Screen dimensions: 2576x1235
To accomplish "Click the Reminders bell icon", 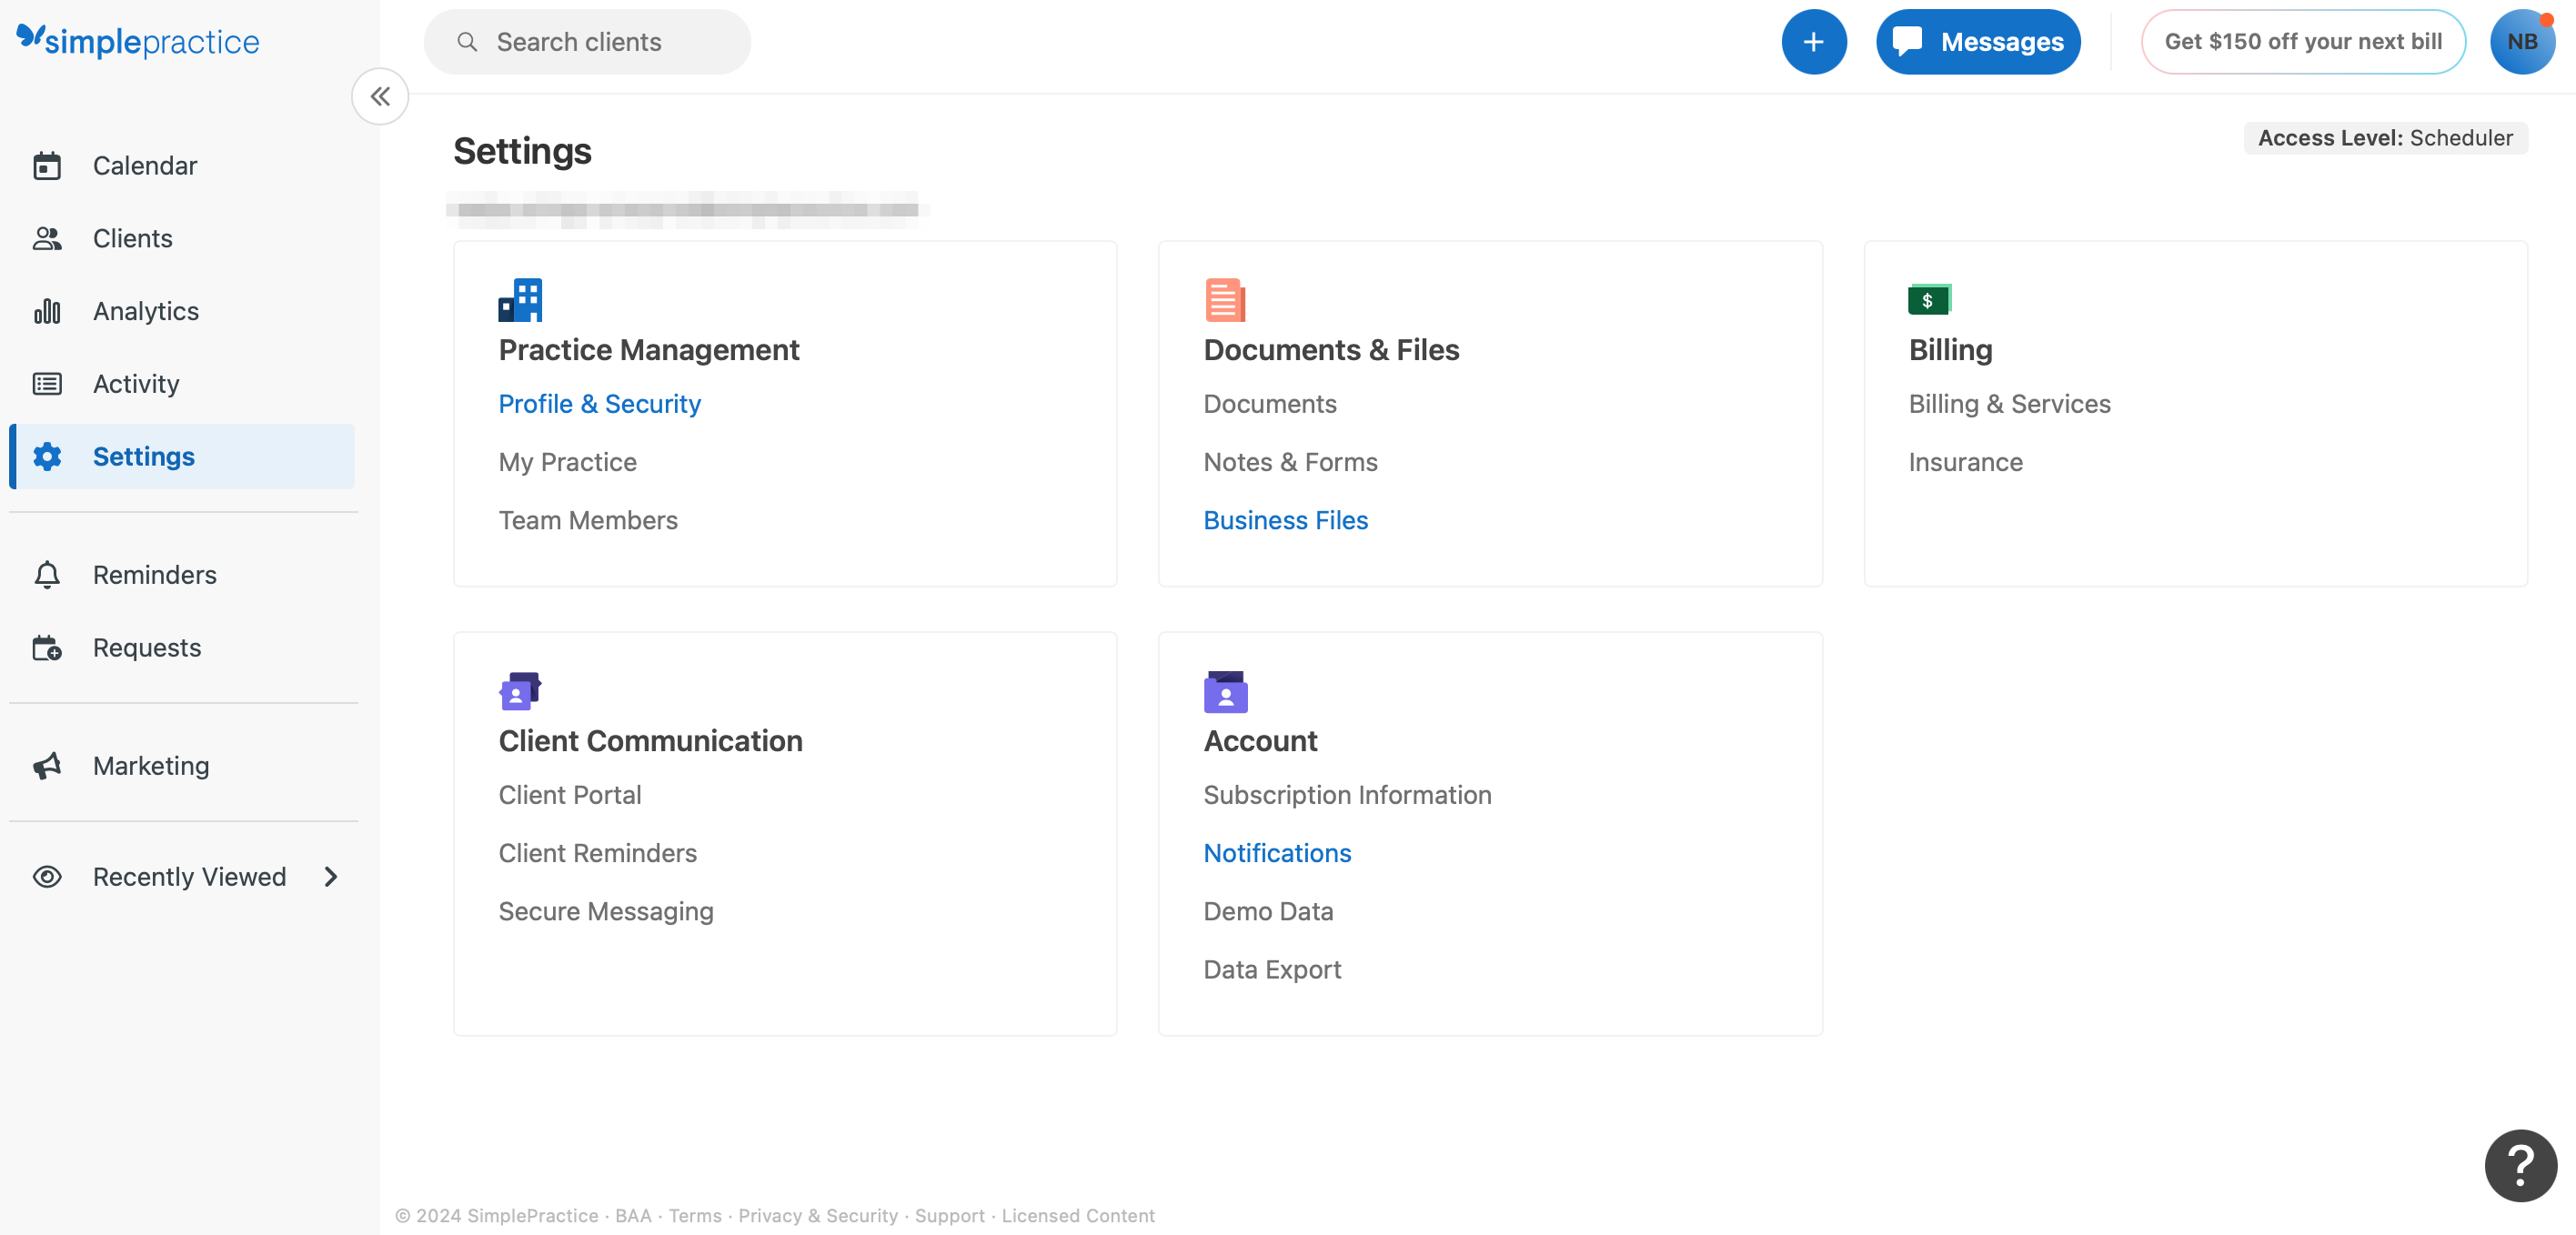I will 47,575.
